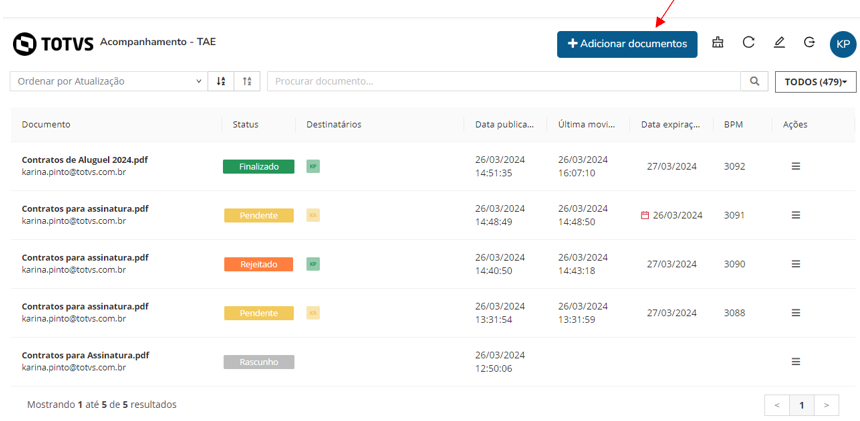Open Contratos para assinatura.pdf in BPM 3088 row

(85, 306)
